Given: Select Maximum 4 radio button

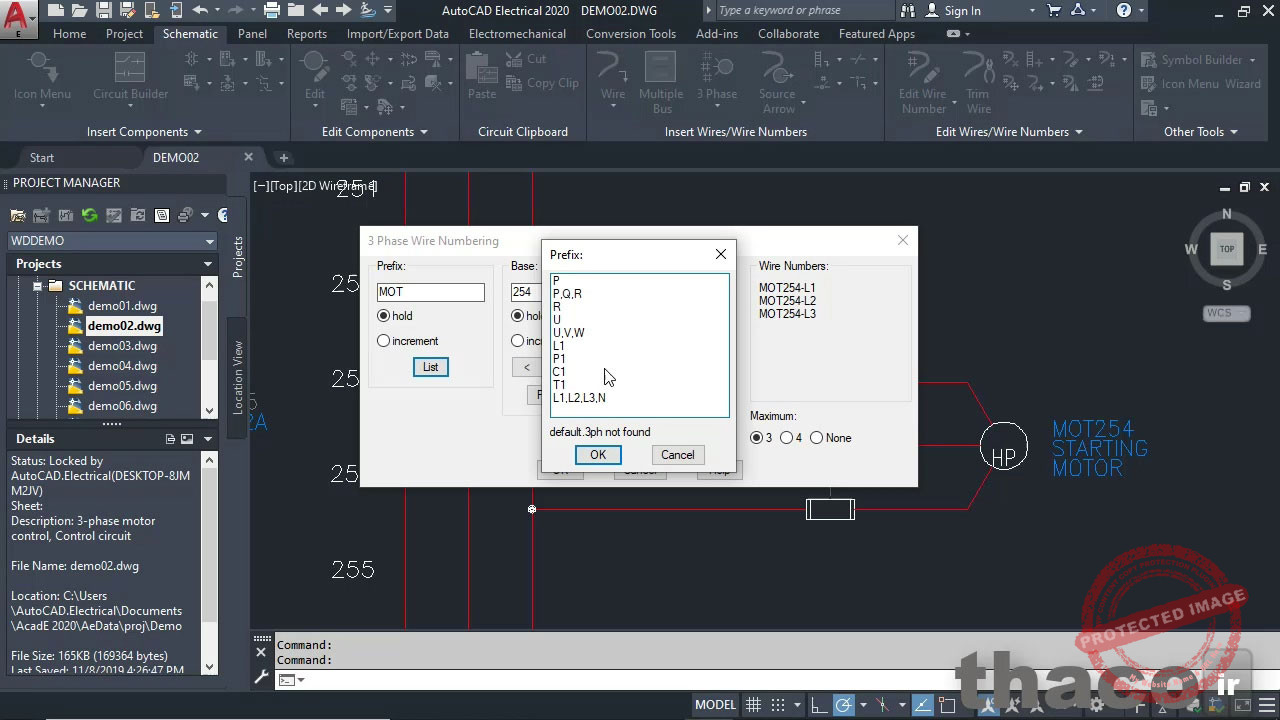Looking at the screenshot, I should pos(787,438).
